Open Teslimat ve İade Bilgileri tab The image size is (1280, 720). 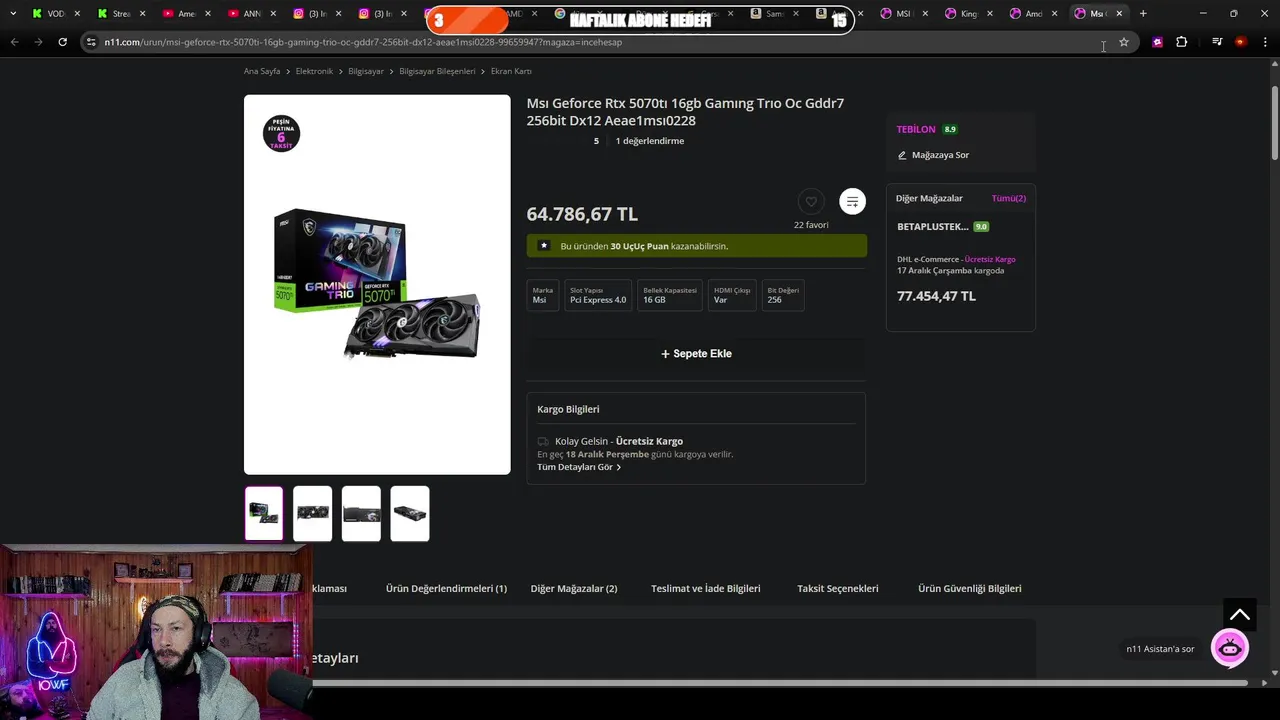point(706,588)
